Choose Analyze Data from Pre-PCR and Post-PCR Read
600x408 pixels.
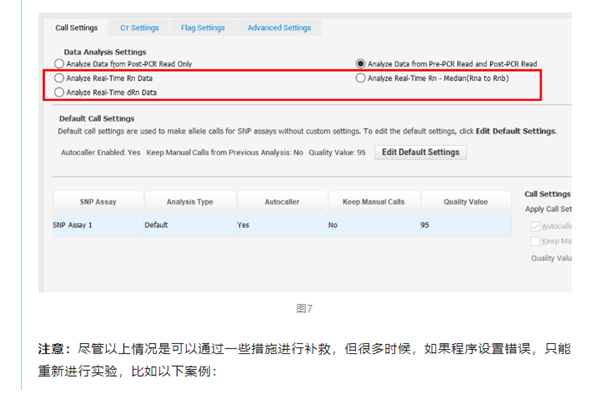click(x=361, y=64)
